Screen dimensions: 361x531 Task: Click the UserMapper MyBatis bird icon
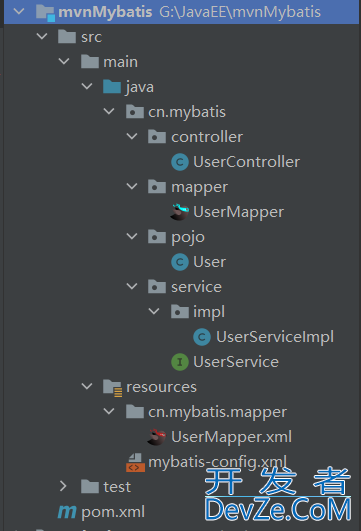(x=179, y=212)
